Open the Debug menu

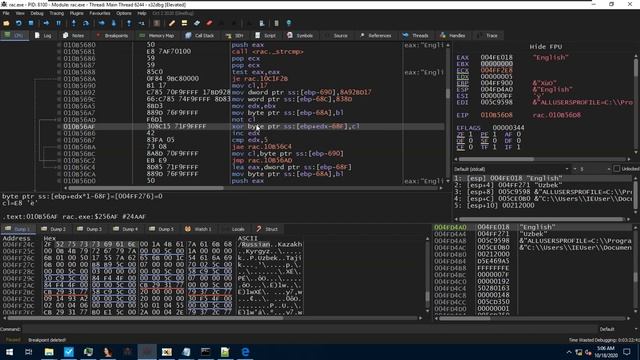click(x=37, y=13)
